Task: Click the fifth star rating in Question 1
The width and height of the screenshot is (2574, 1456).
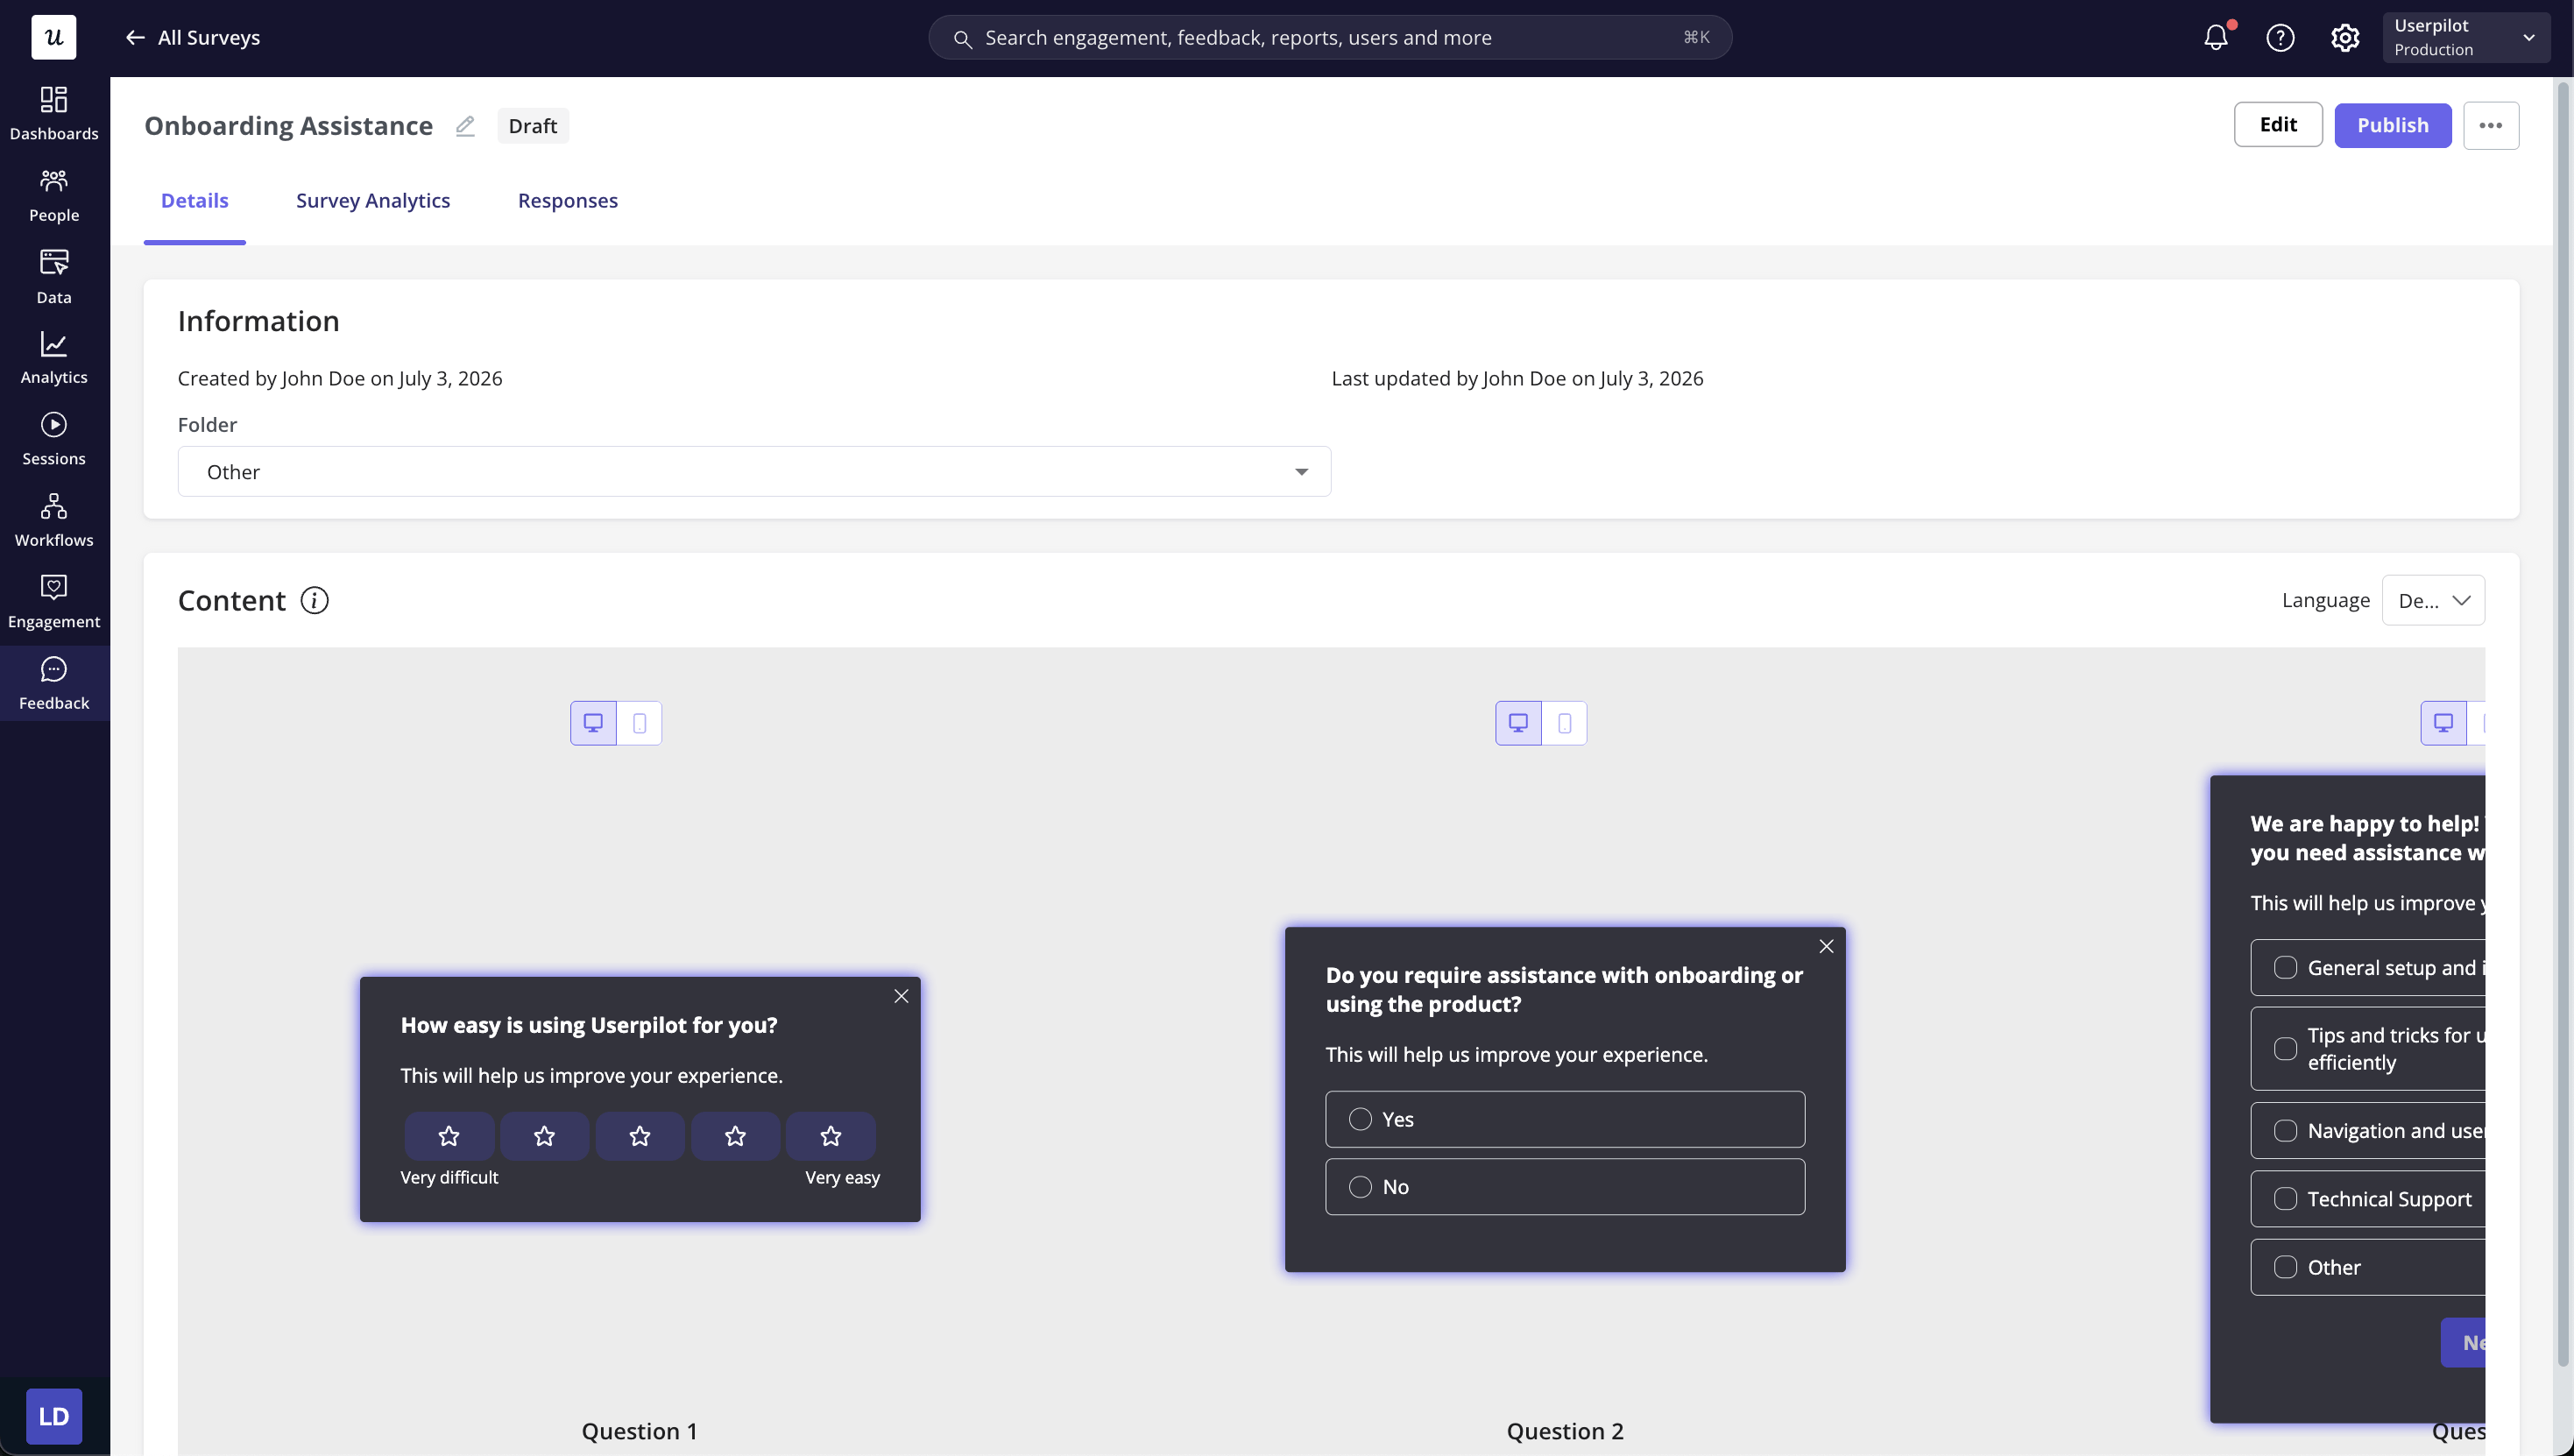Action: 831,1136
